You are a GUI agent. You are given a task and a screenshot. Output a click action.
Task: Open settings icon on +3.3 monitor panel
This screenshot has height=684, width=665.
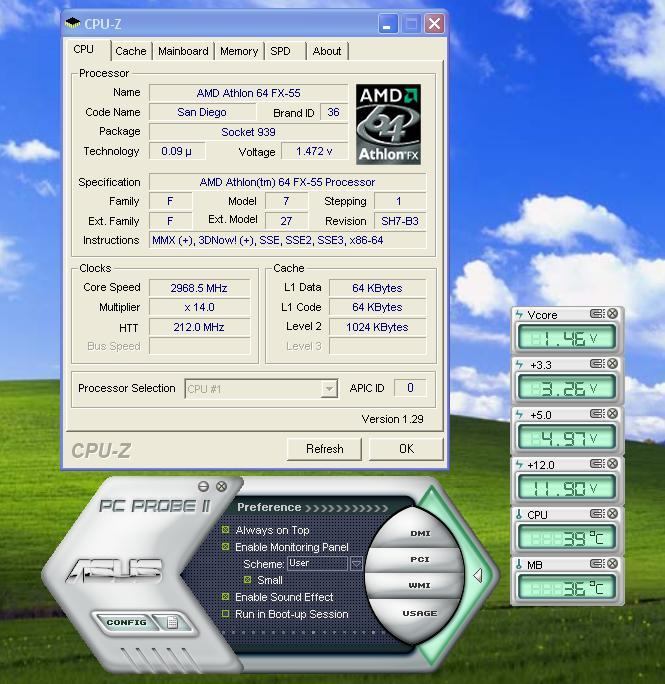coord(597,363)
